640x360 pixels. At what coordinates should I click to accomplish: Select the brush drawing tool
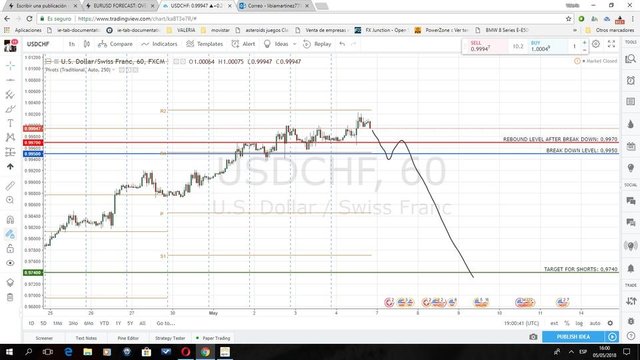click(x=10, y=109)
